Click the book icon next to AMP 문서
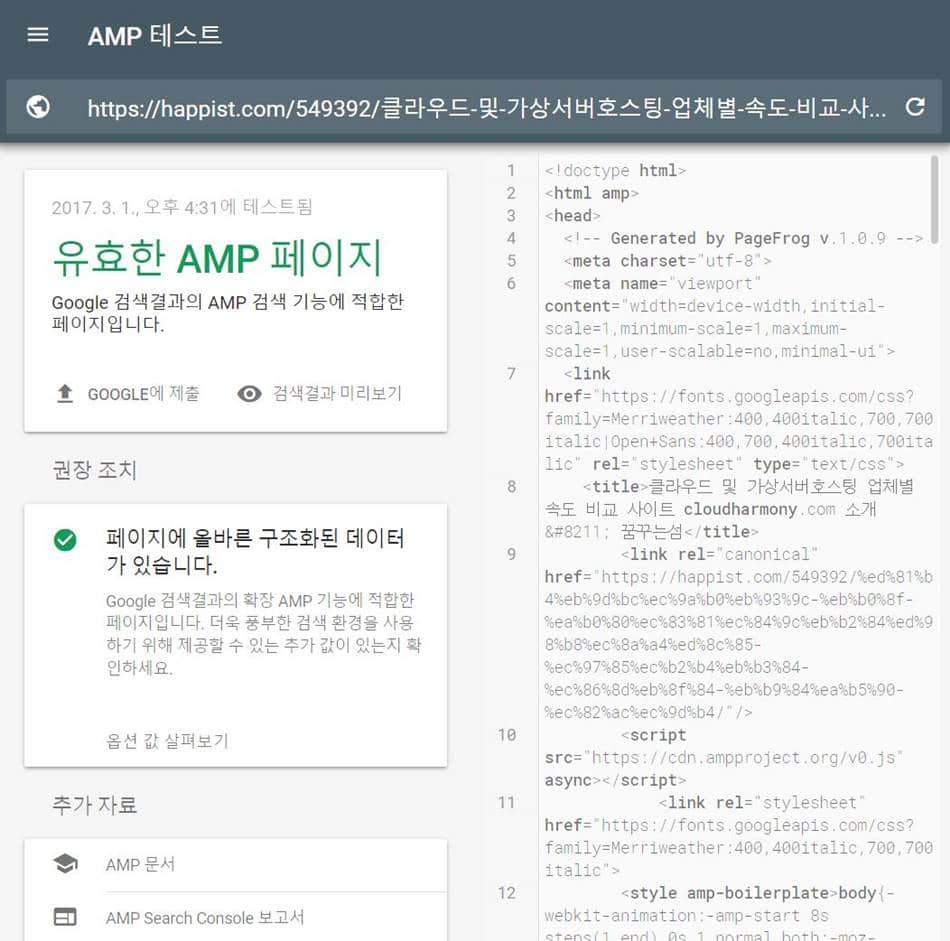 click(66, 866)
